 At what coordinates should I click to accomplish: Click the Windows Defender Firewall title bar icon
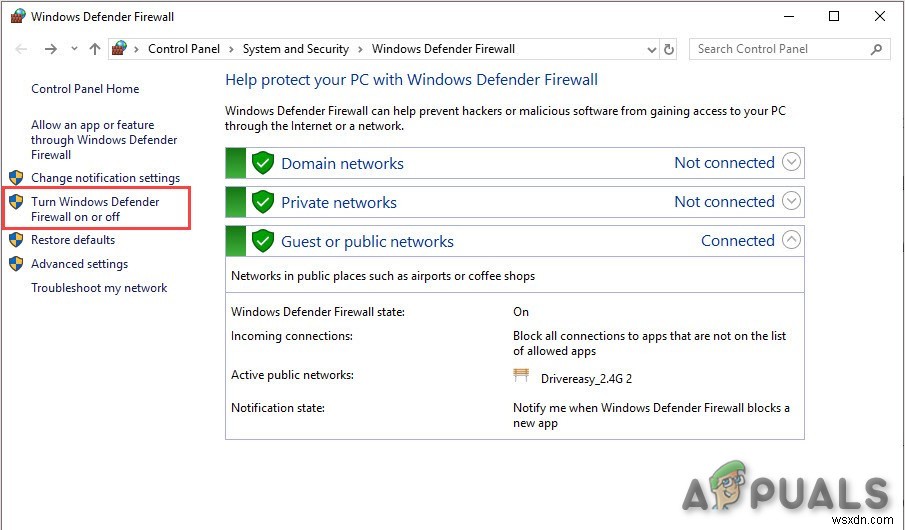coord(17,16)
